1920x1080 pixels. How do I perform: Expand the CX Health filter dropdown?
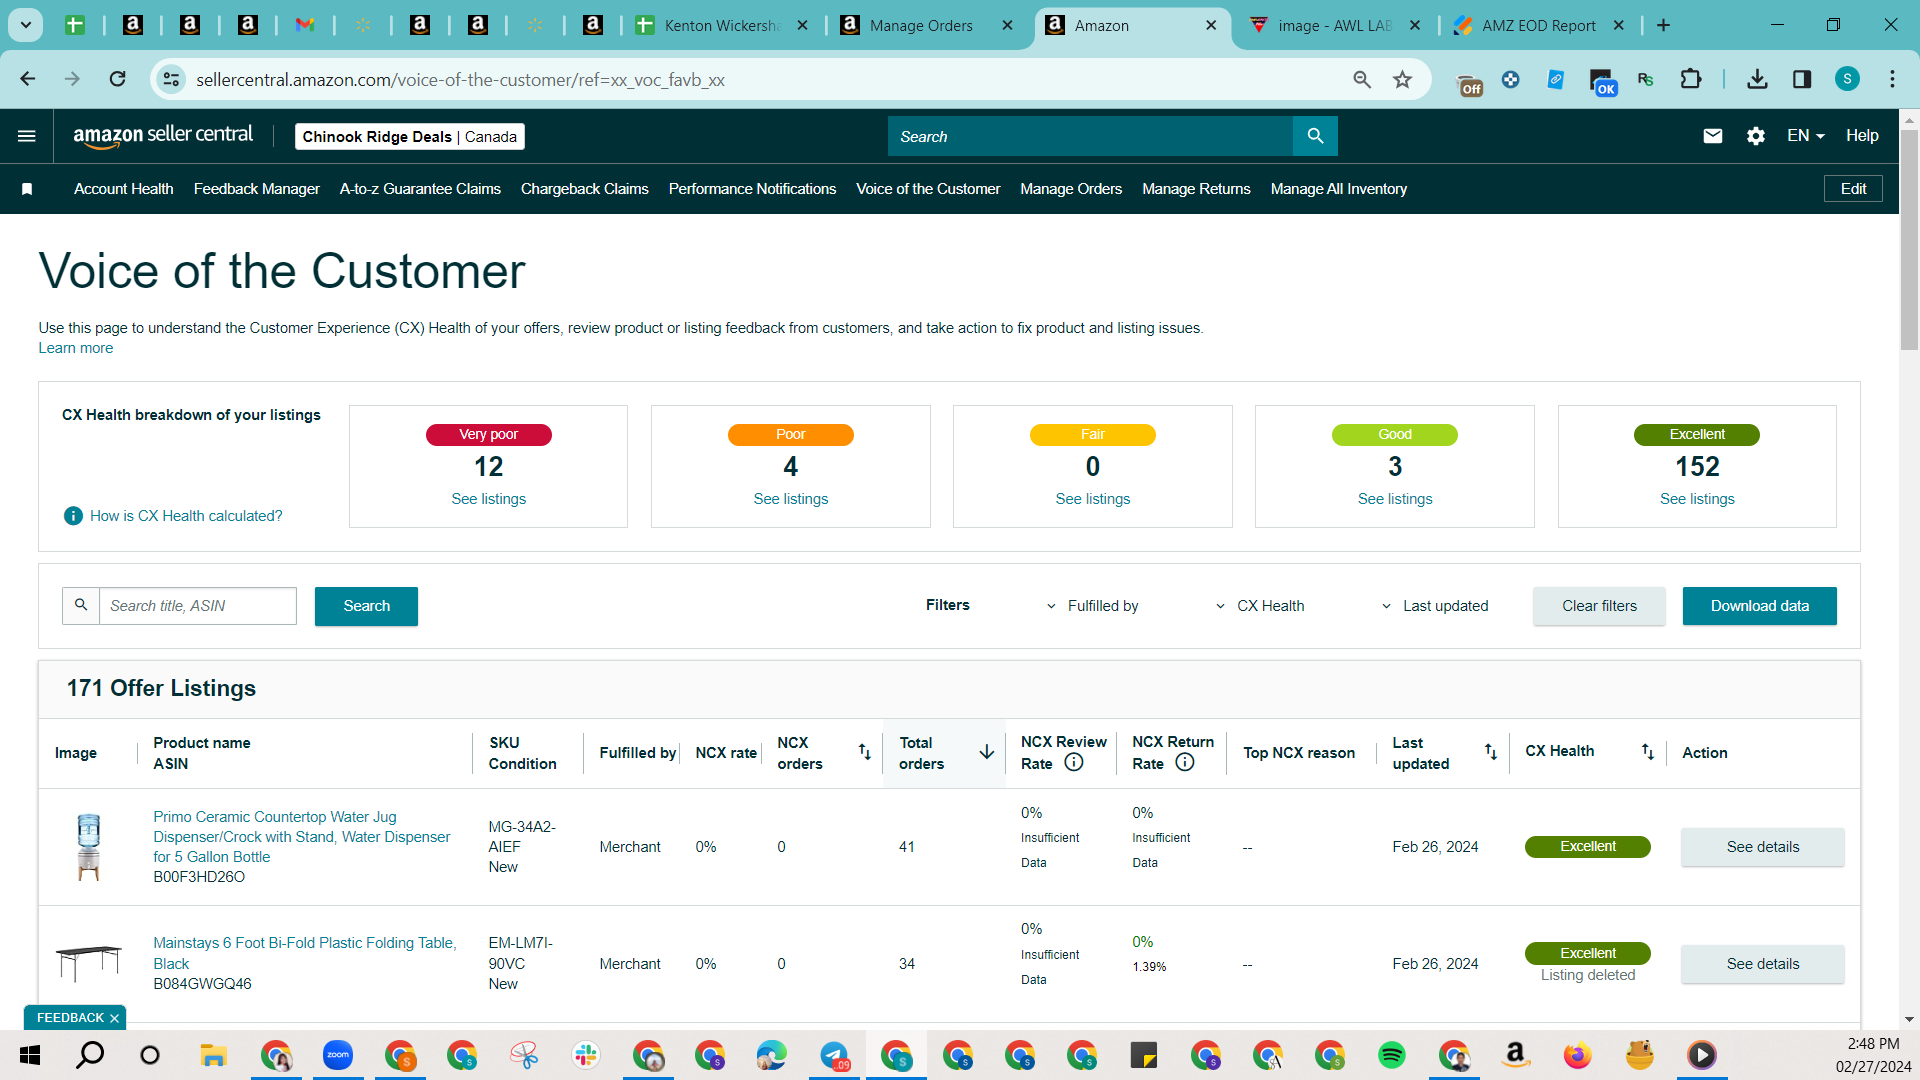(x=1260, y=606)
